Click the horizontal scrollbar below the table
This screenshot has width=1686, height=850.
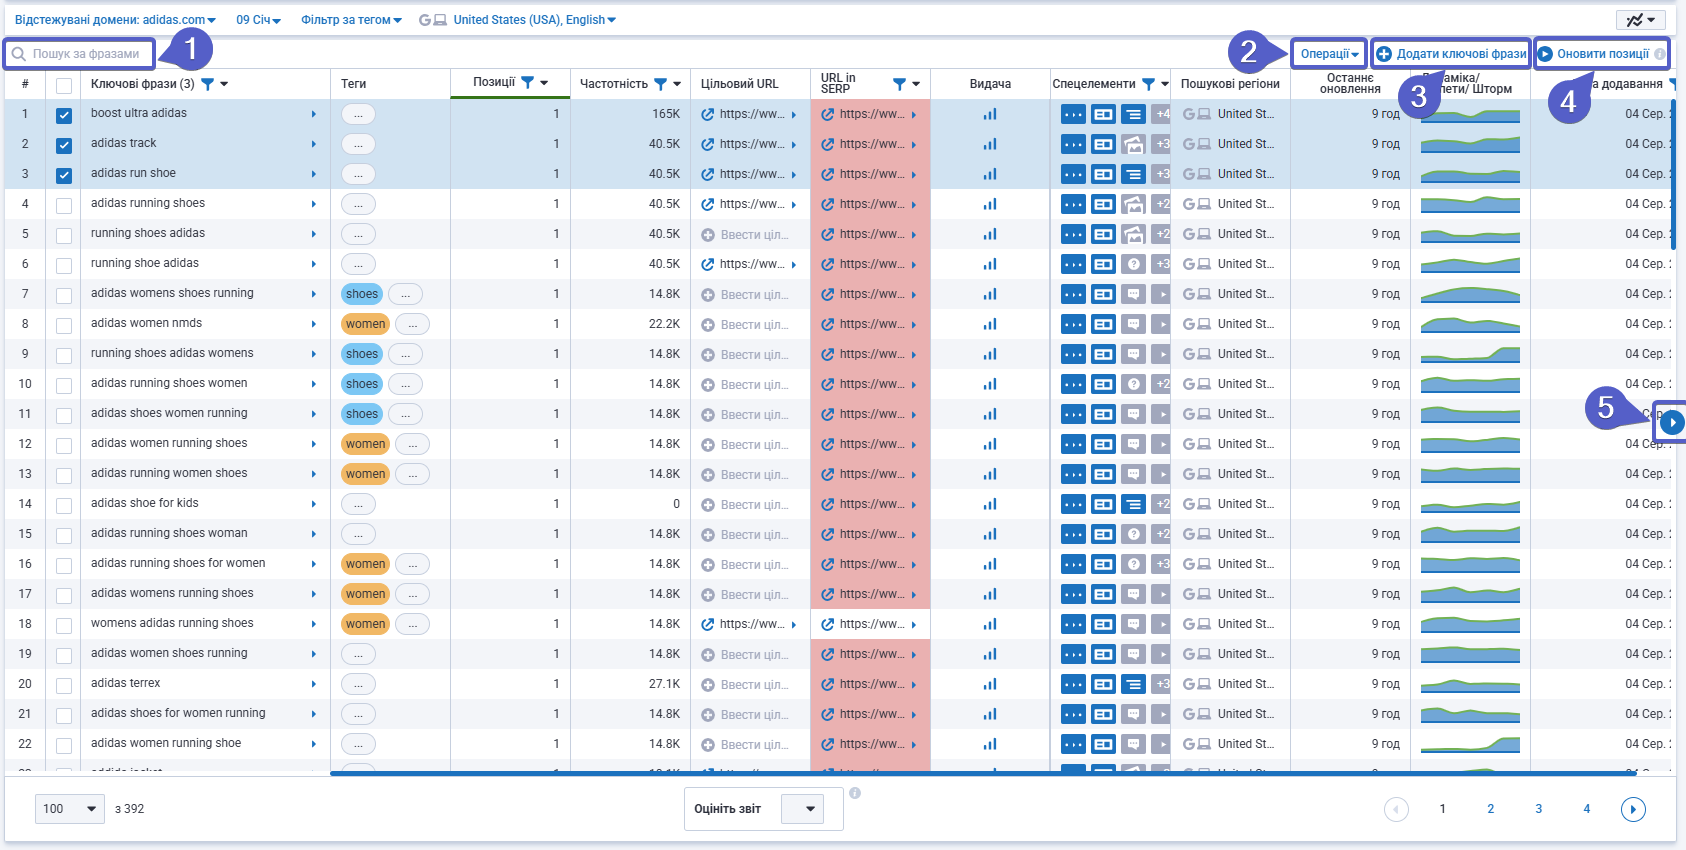click(980, 773)
